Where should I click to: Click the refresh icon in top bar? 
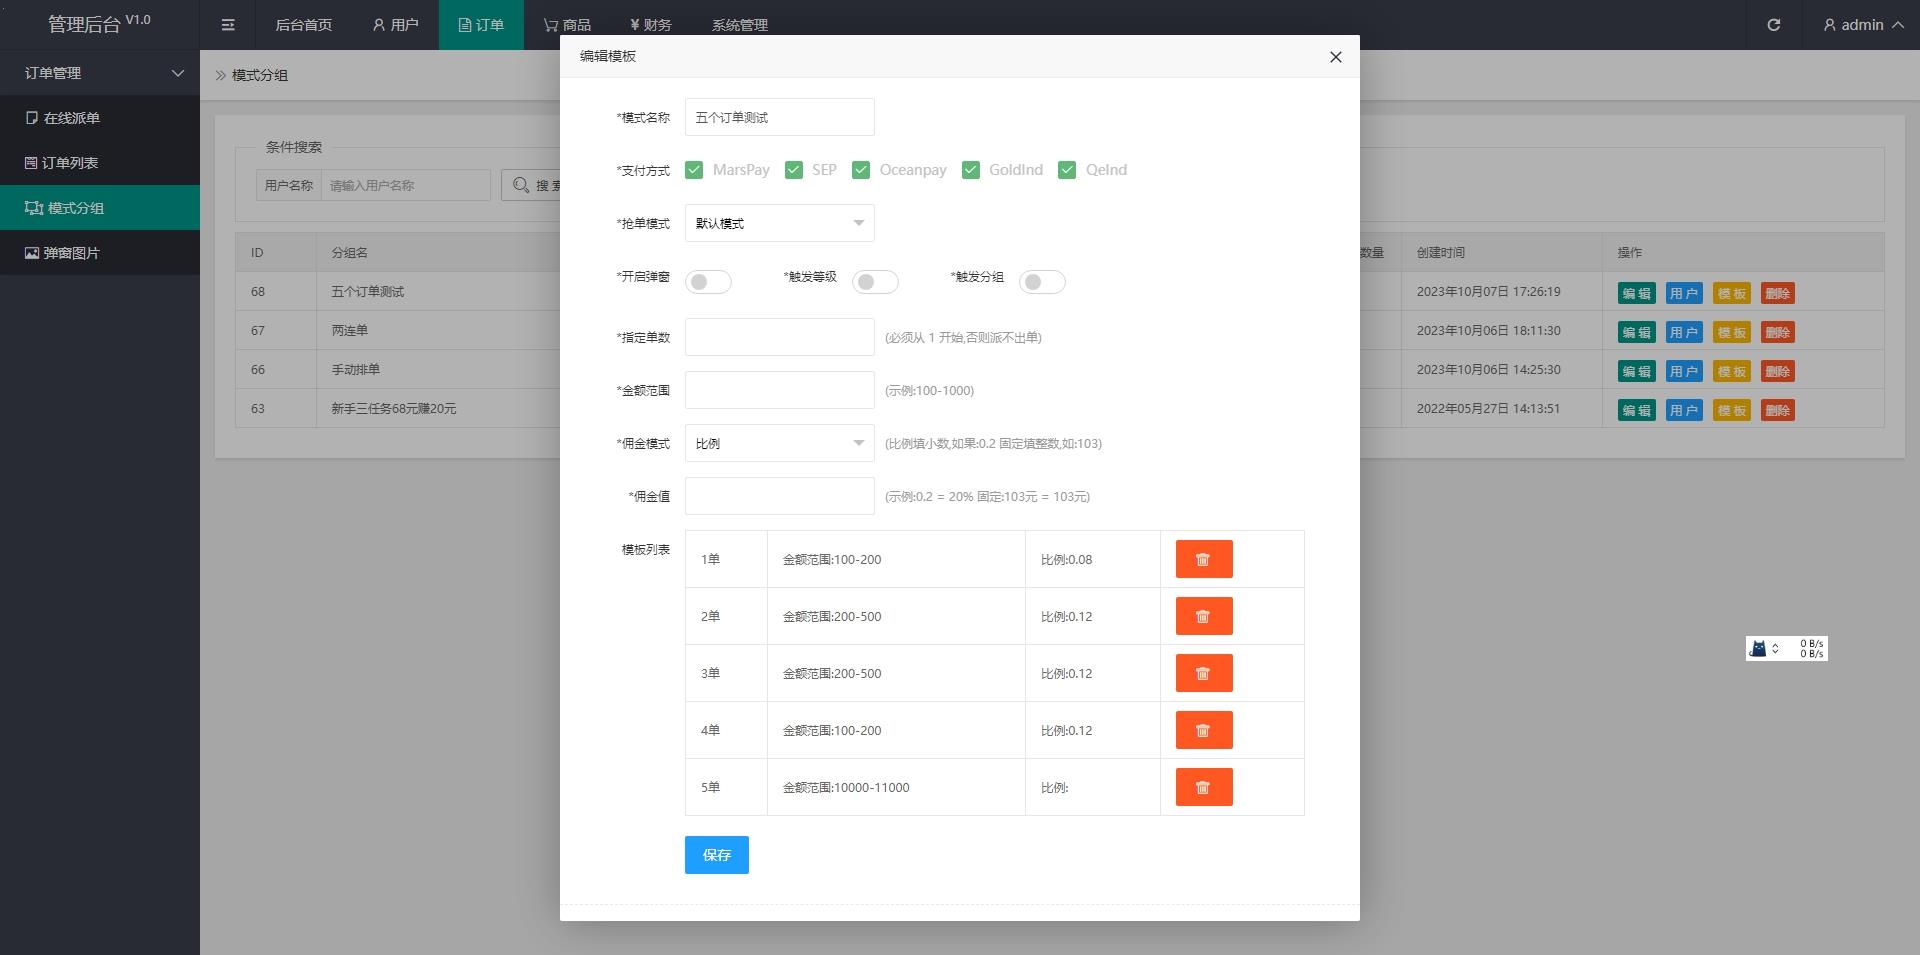tap(1773, 25)
